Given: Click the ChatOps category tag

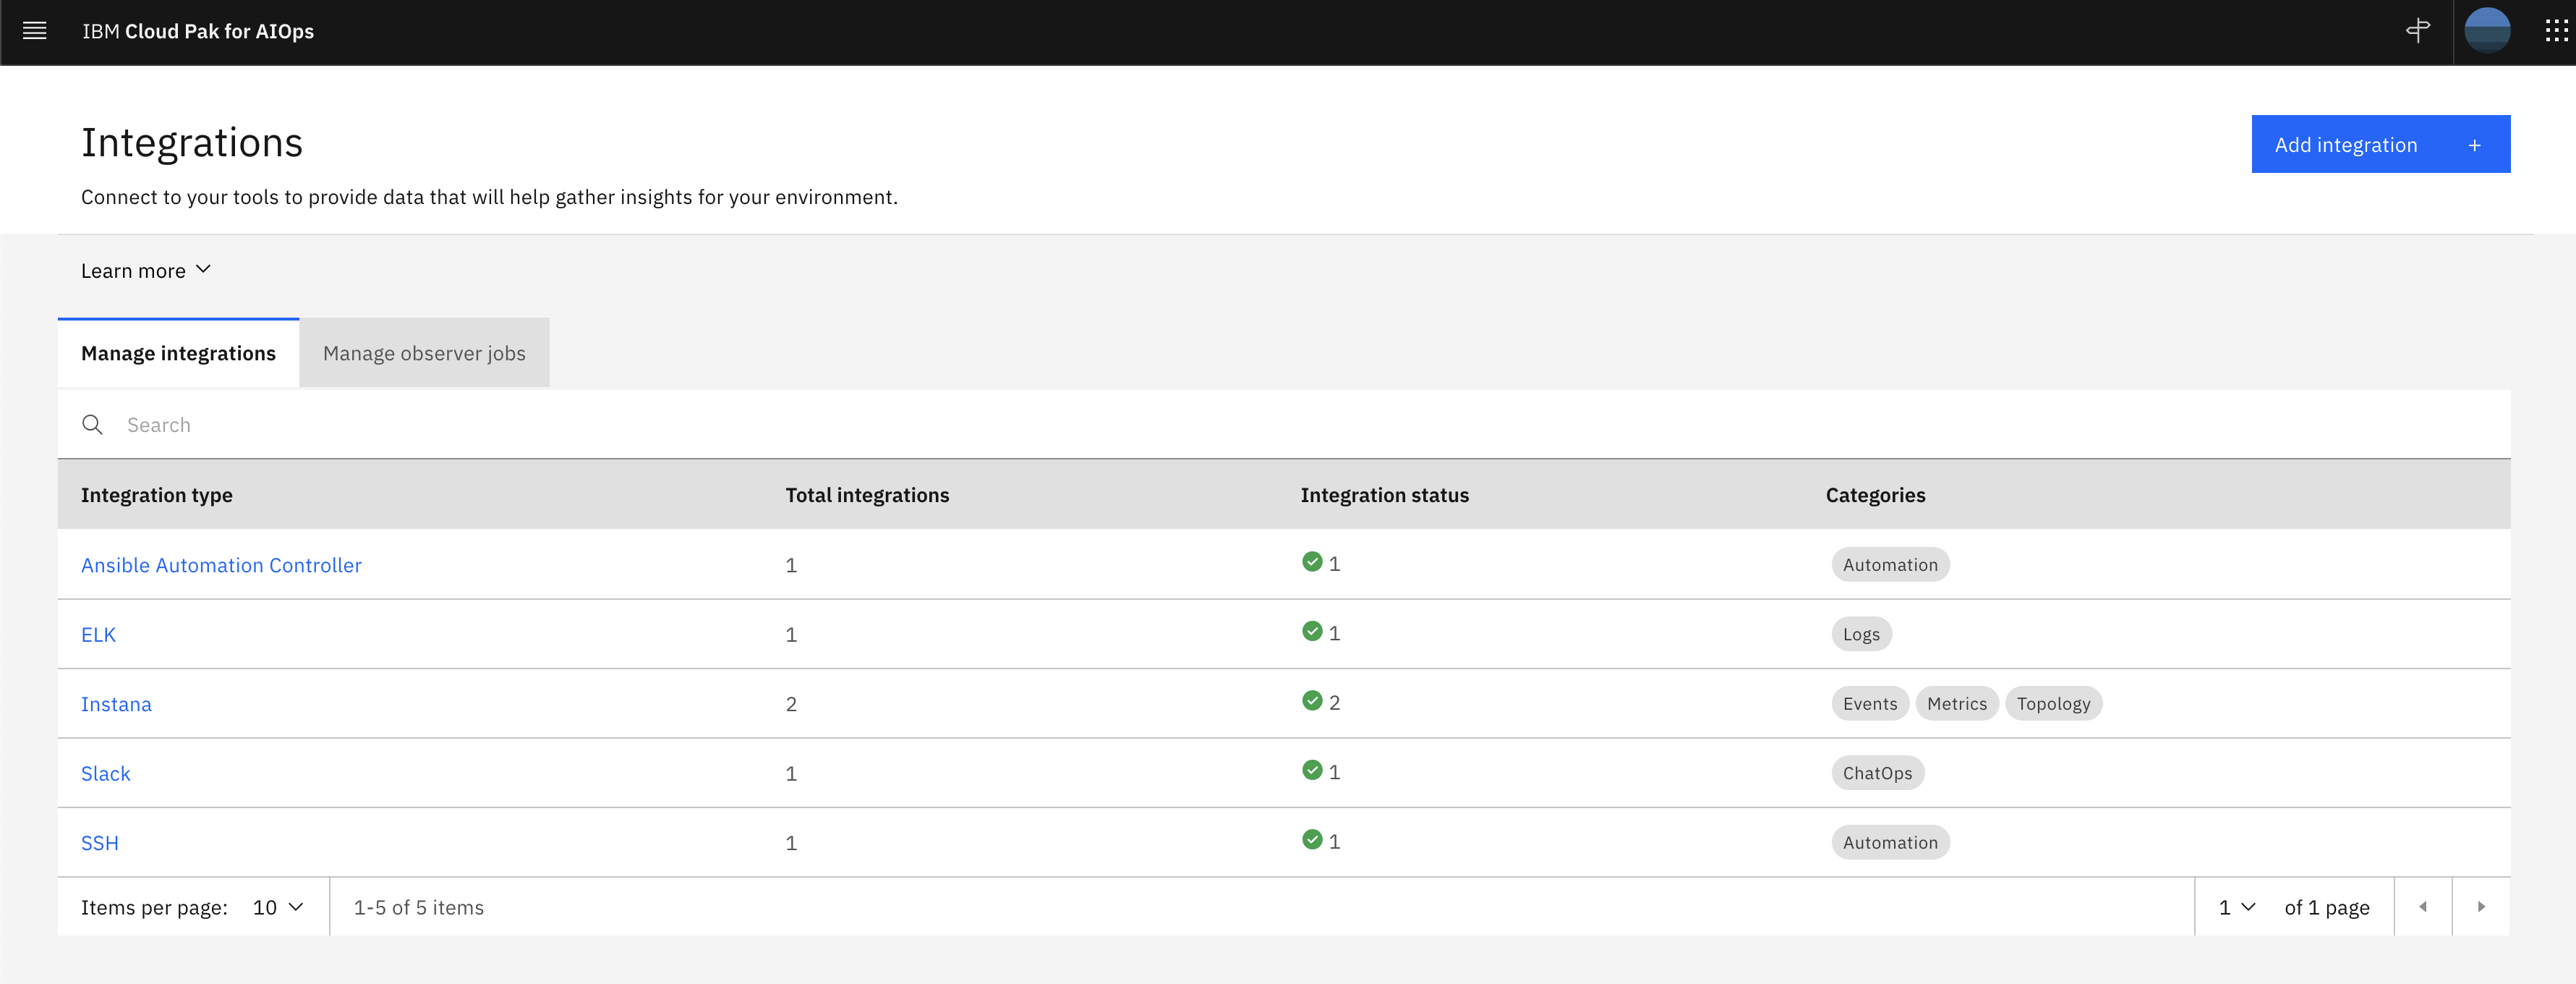Looking at the screenshot, I should click(x=1877, y=773).
